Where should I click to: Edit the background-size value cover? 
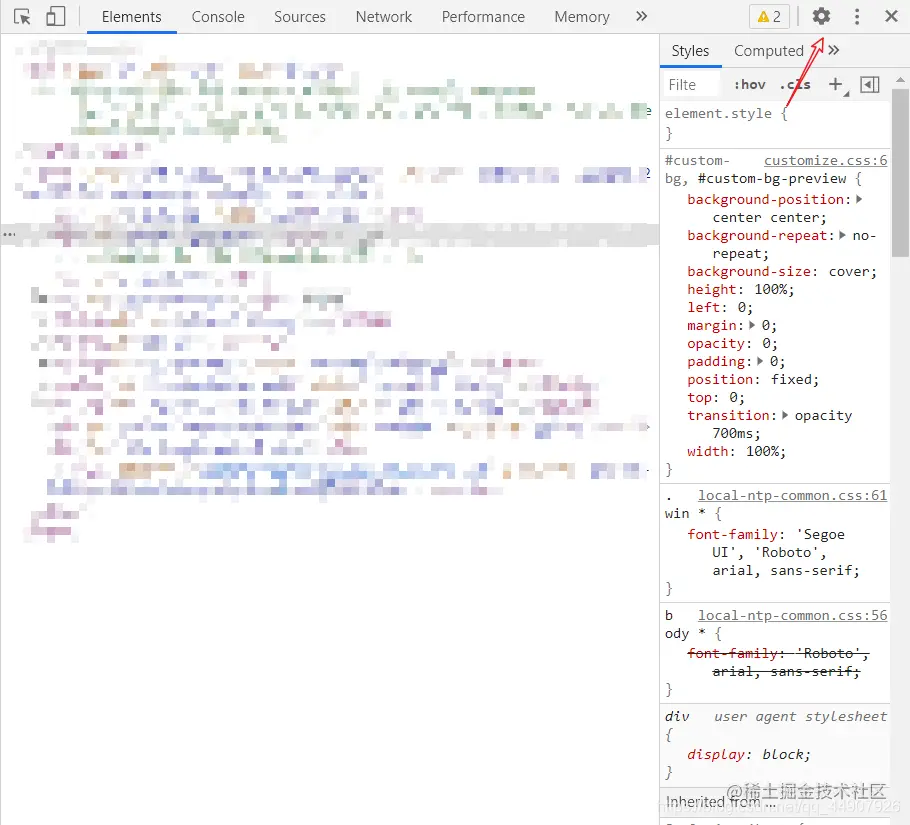(x=848, y=272)
